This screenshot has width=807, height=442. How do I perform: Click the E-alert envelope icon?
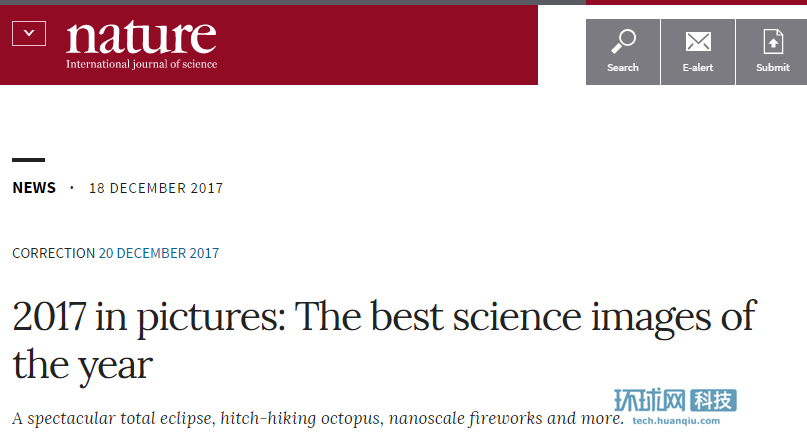tap(698, 42)
